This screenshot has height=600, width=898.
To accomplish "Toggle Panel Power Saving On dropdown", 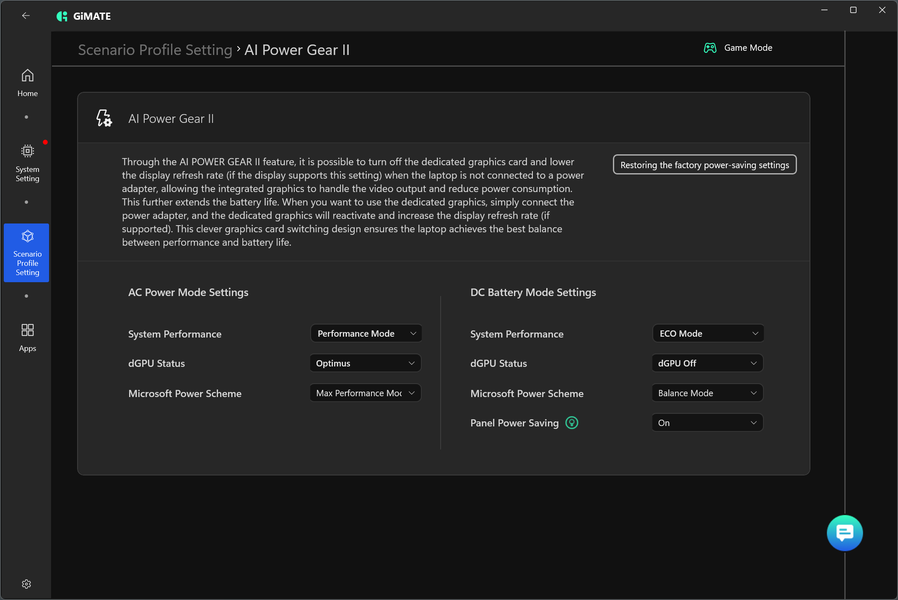I will [x=707, y=423].
